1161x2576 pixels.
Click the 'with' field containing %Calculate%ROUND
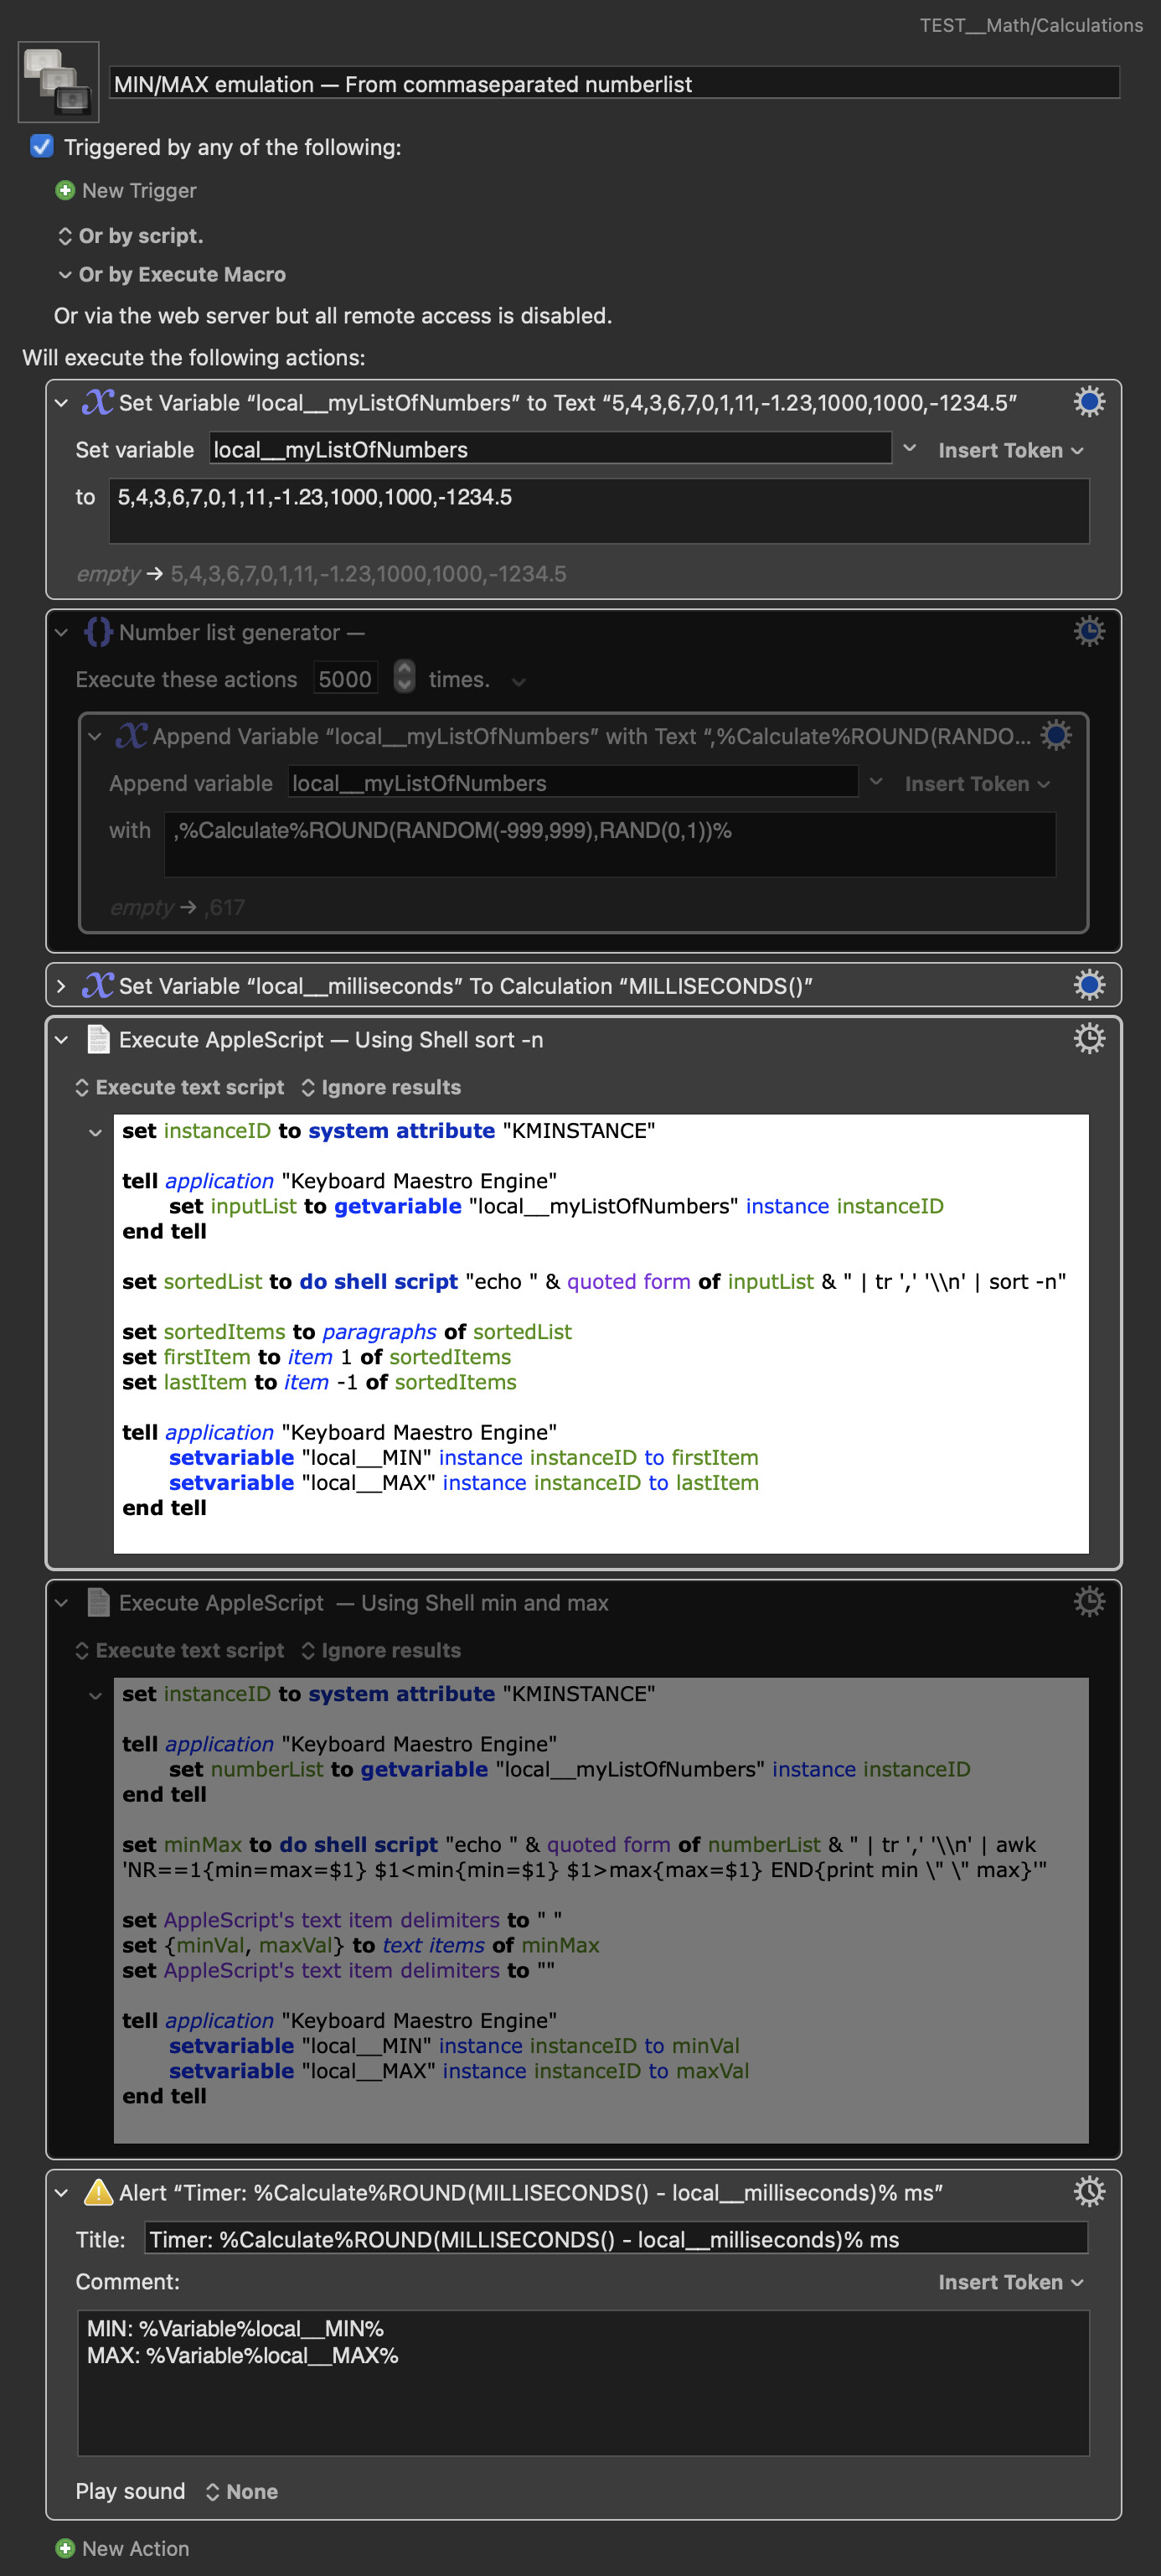tap(610, 844)
